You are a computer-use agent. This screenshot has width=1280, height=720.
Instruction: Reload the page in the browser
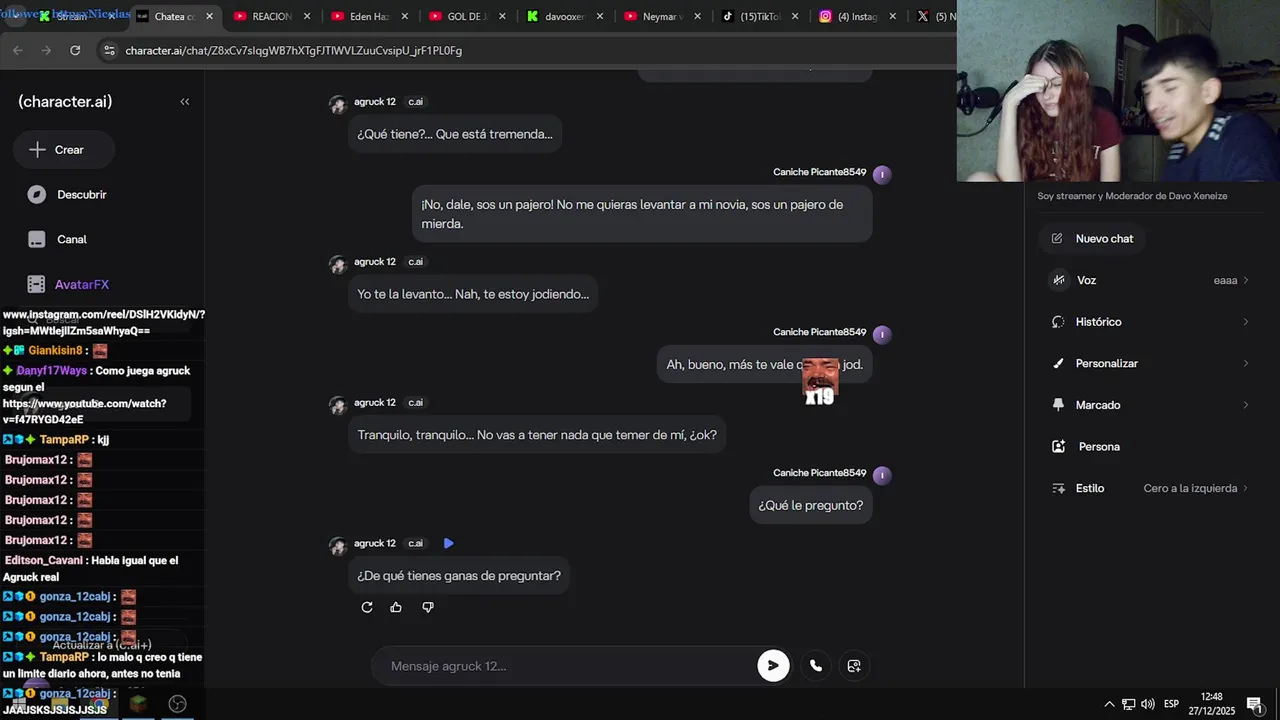tap(75, 50)
